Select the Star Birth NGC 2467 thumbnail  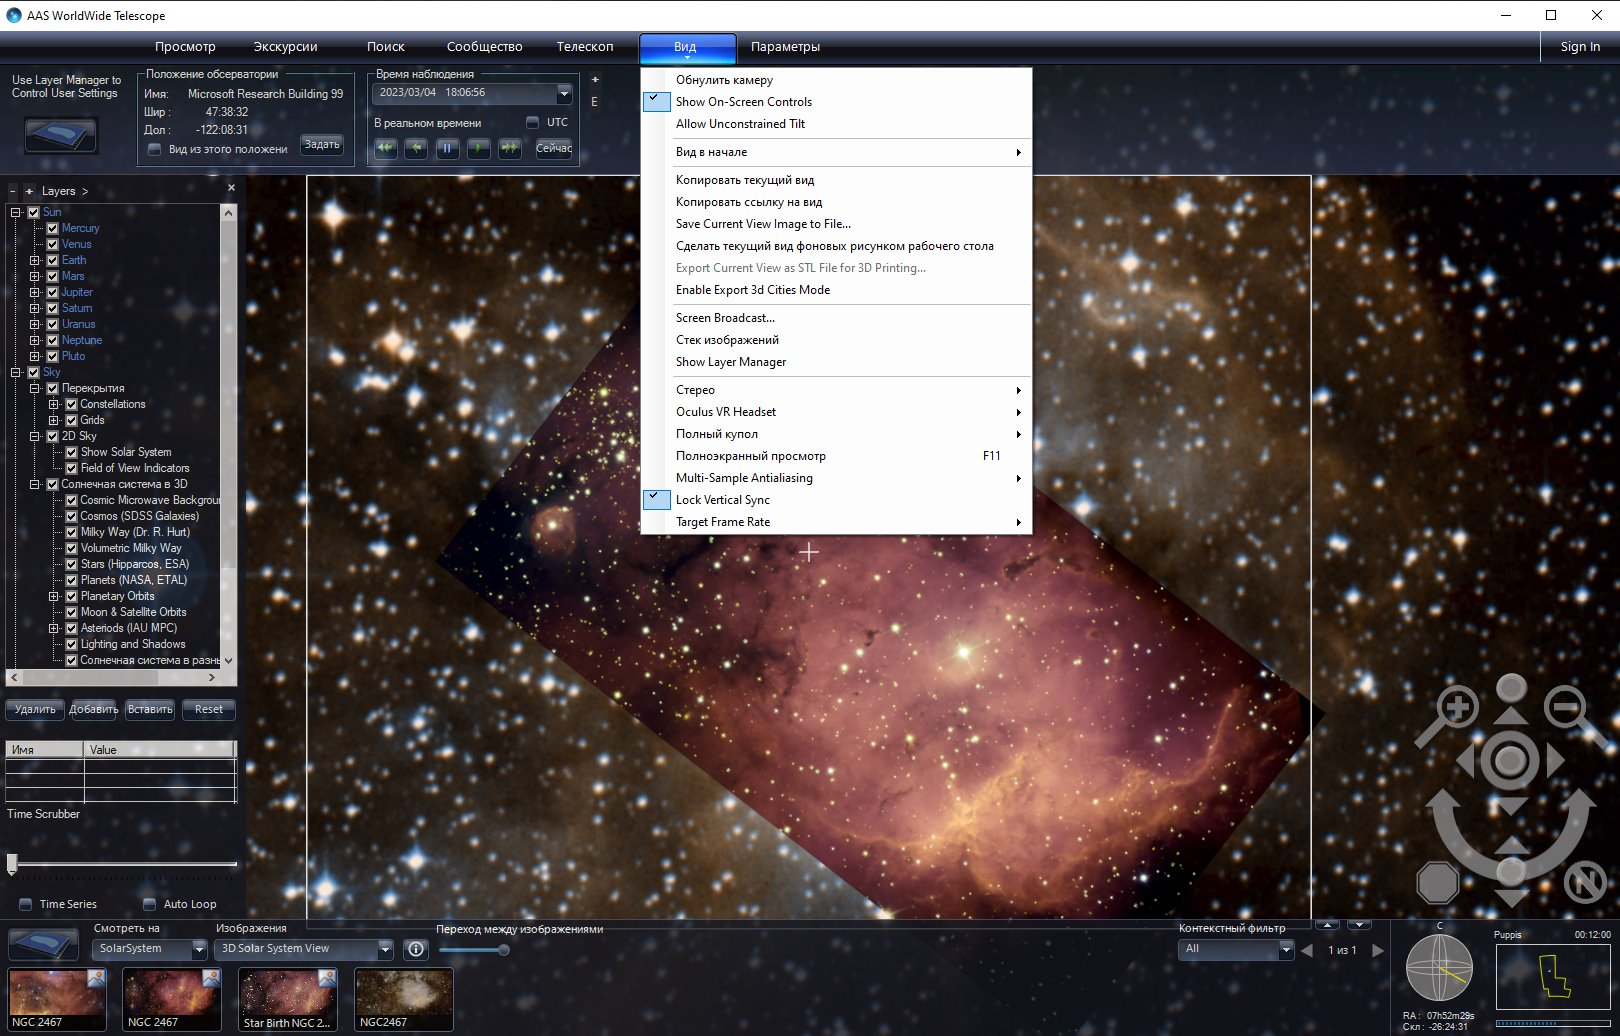(x=288, y=999)
